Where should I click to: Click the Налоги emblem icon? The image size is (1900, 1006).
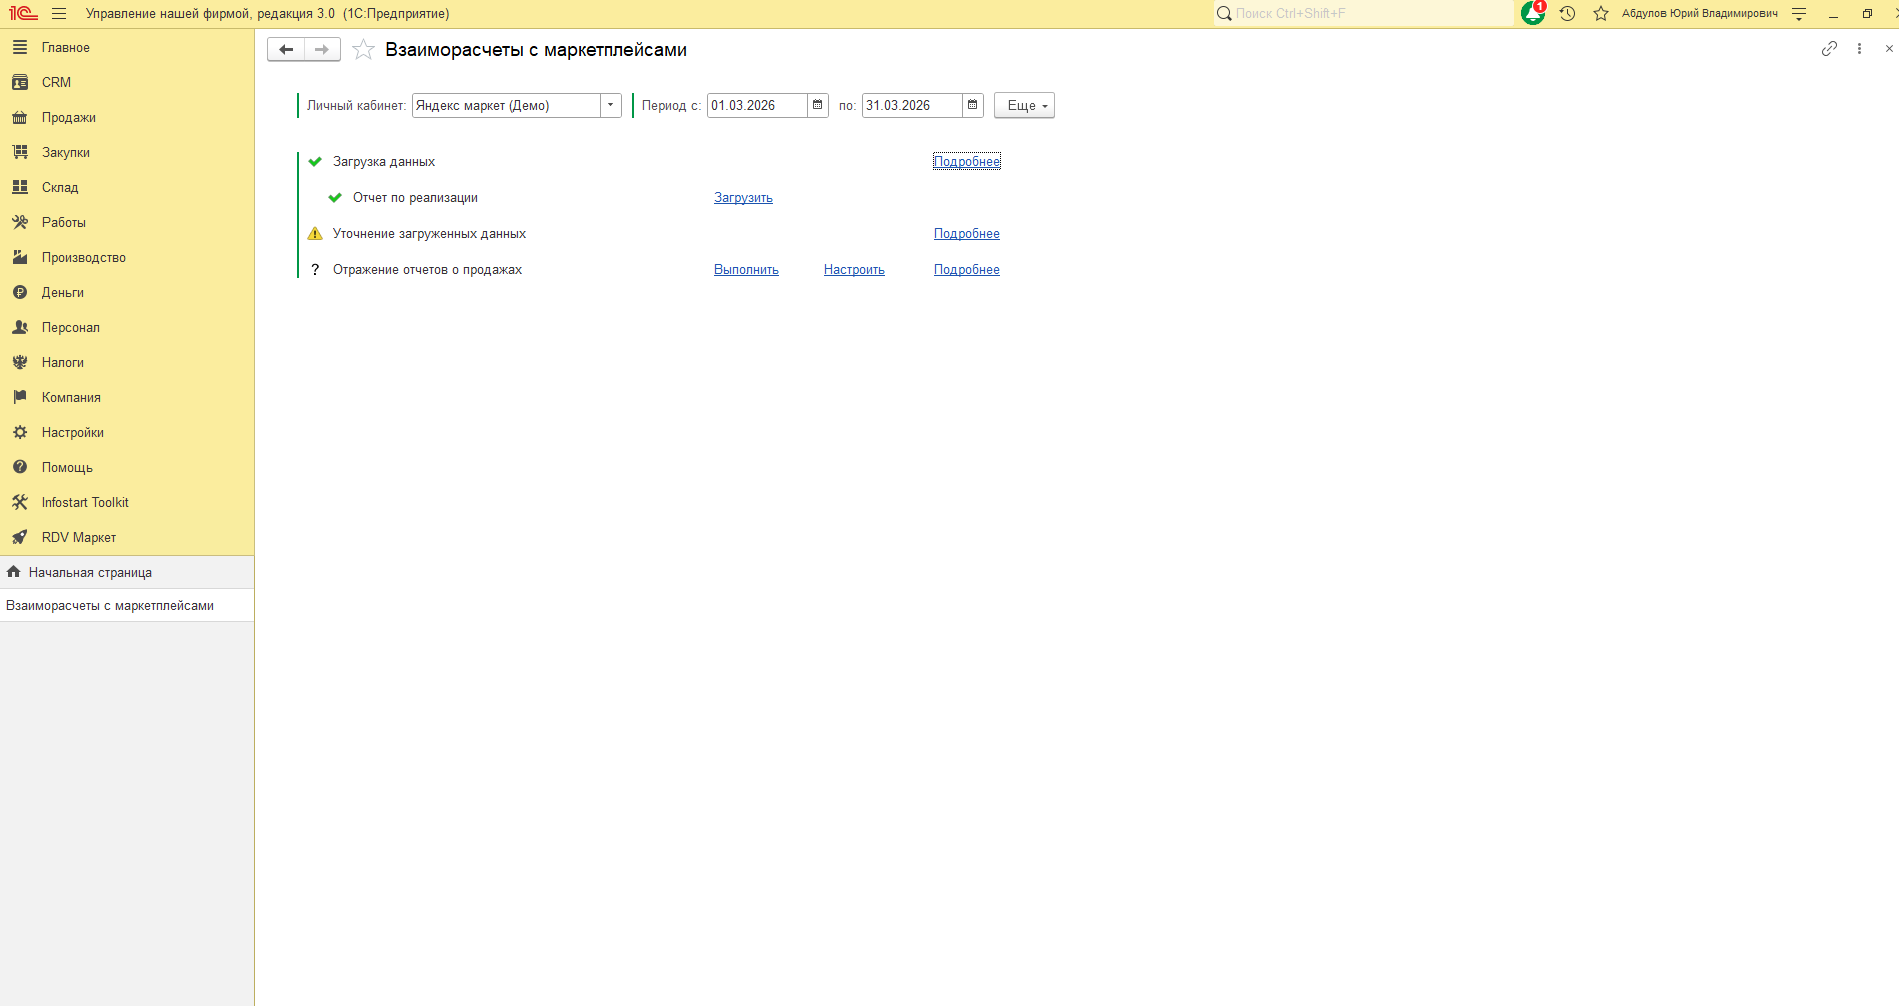(20, 362)
